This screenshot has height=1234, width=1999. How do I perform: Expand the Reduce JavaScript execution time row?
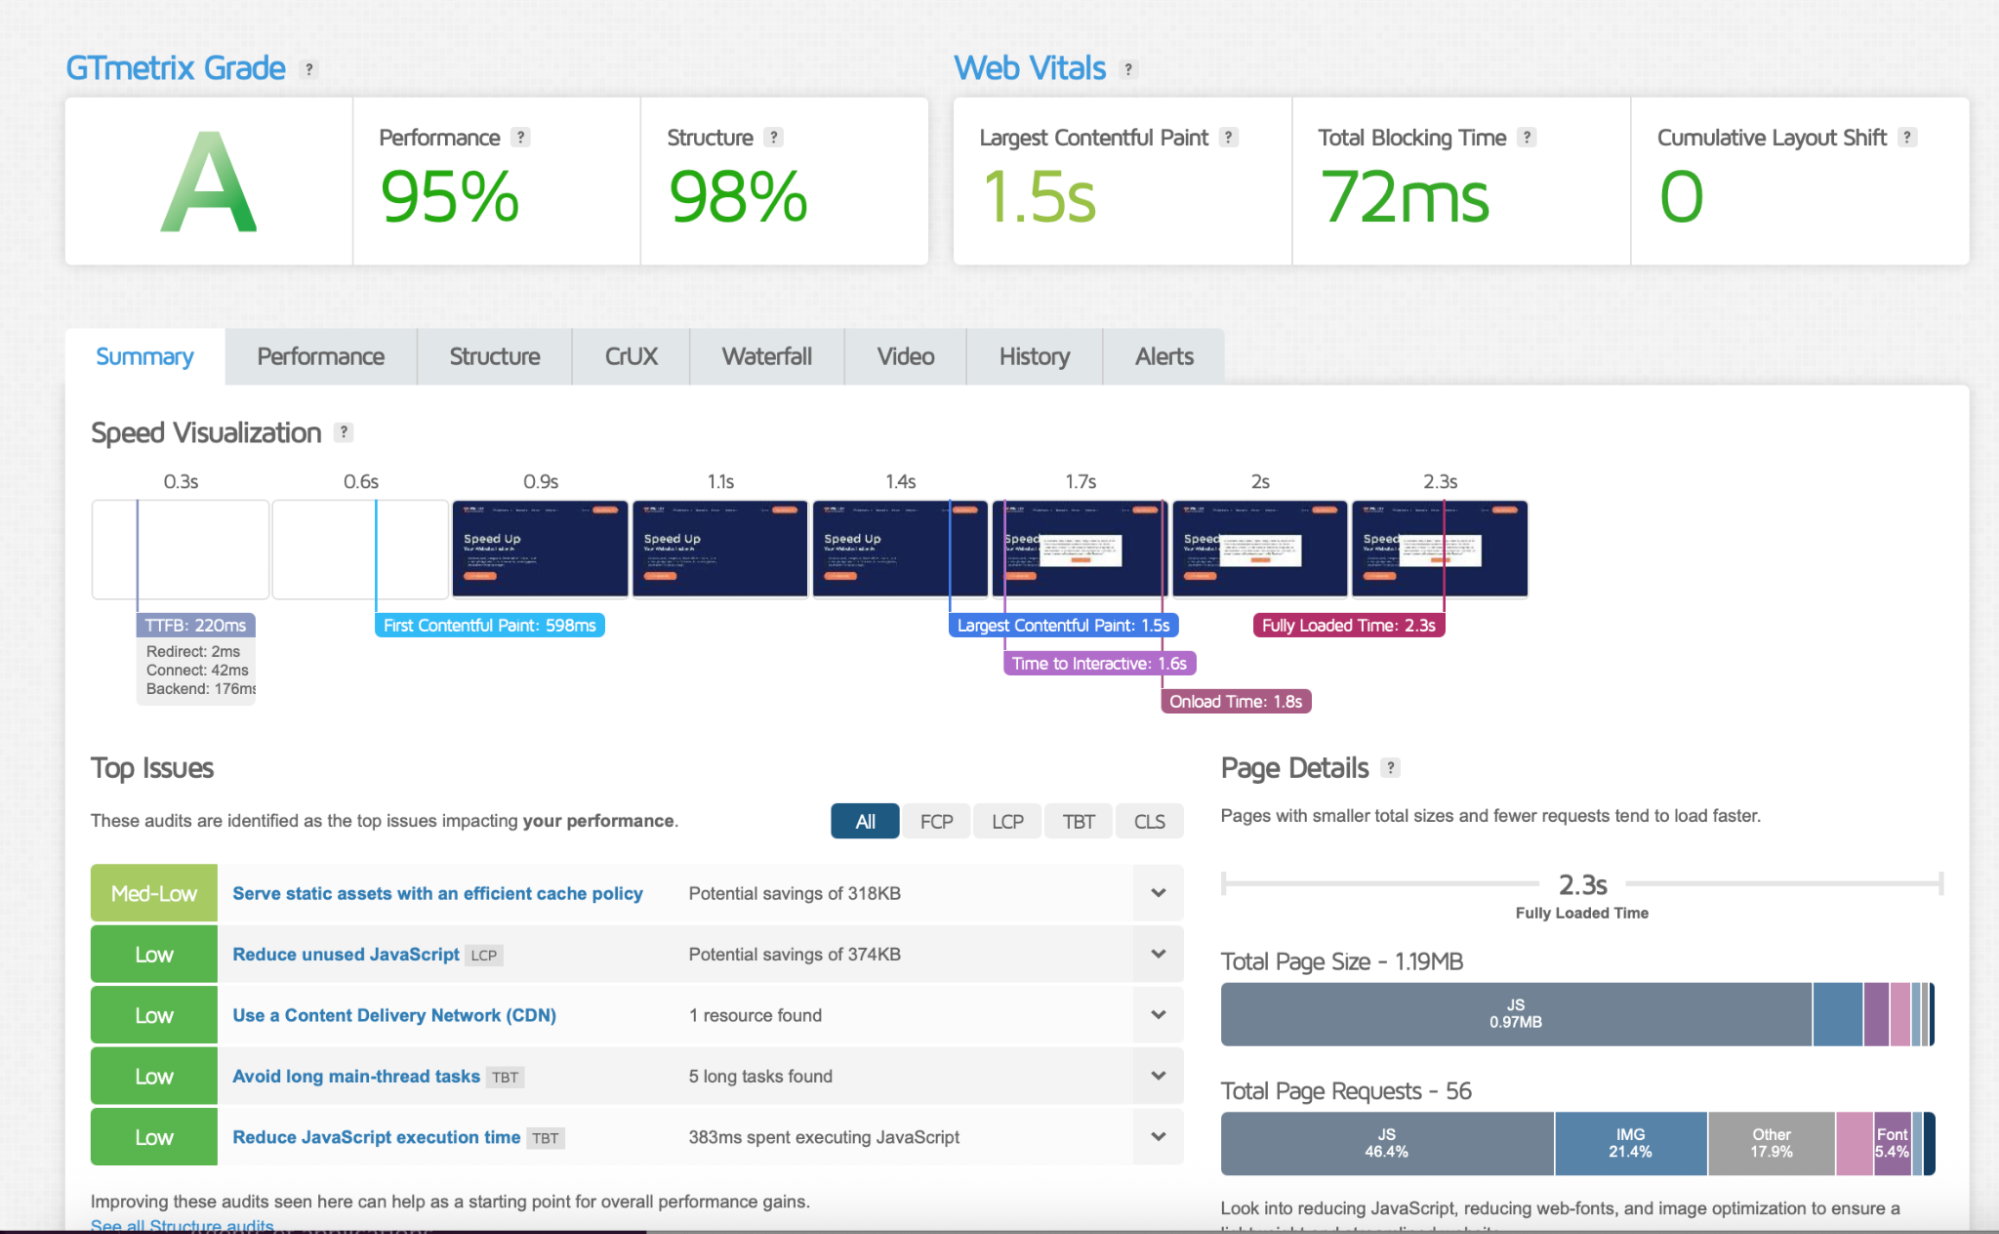point(1158,1137)
